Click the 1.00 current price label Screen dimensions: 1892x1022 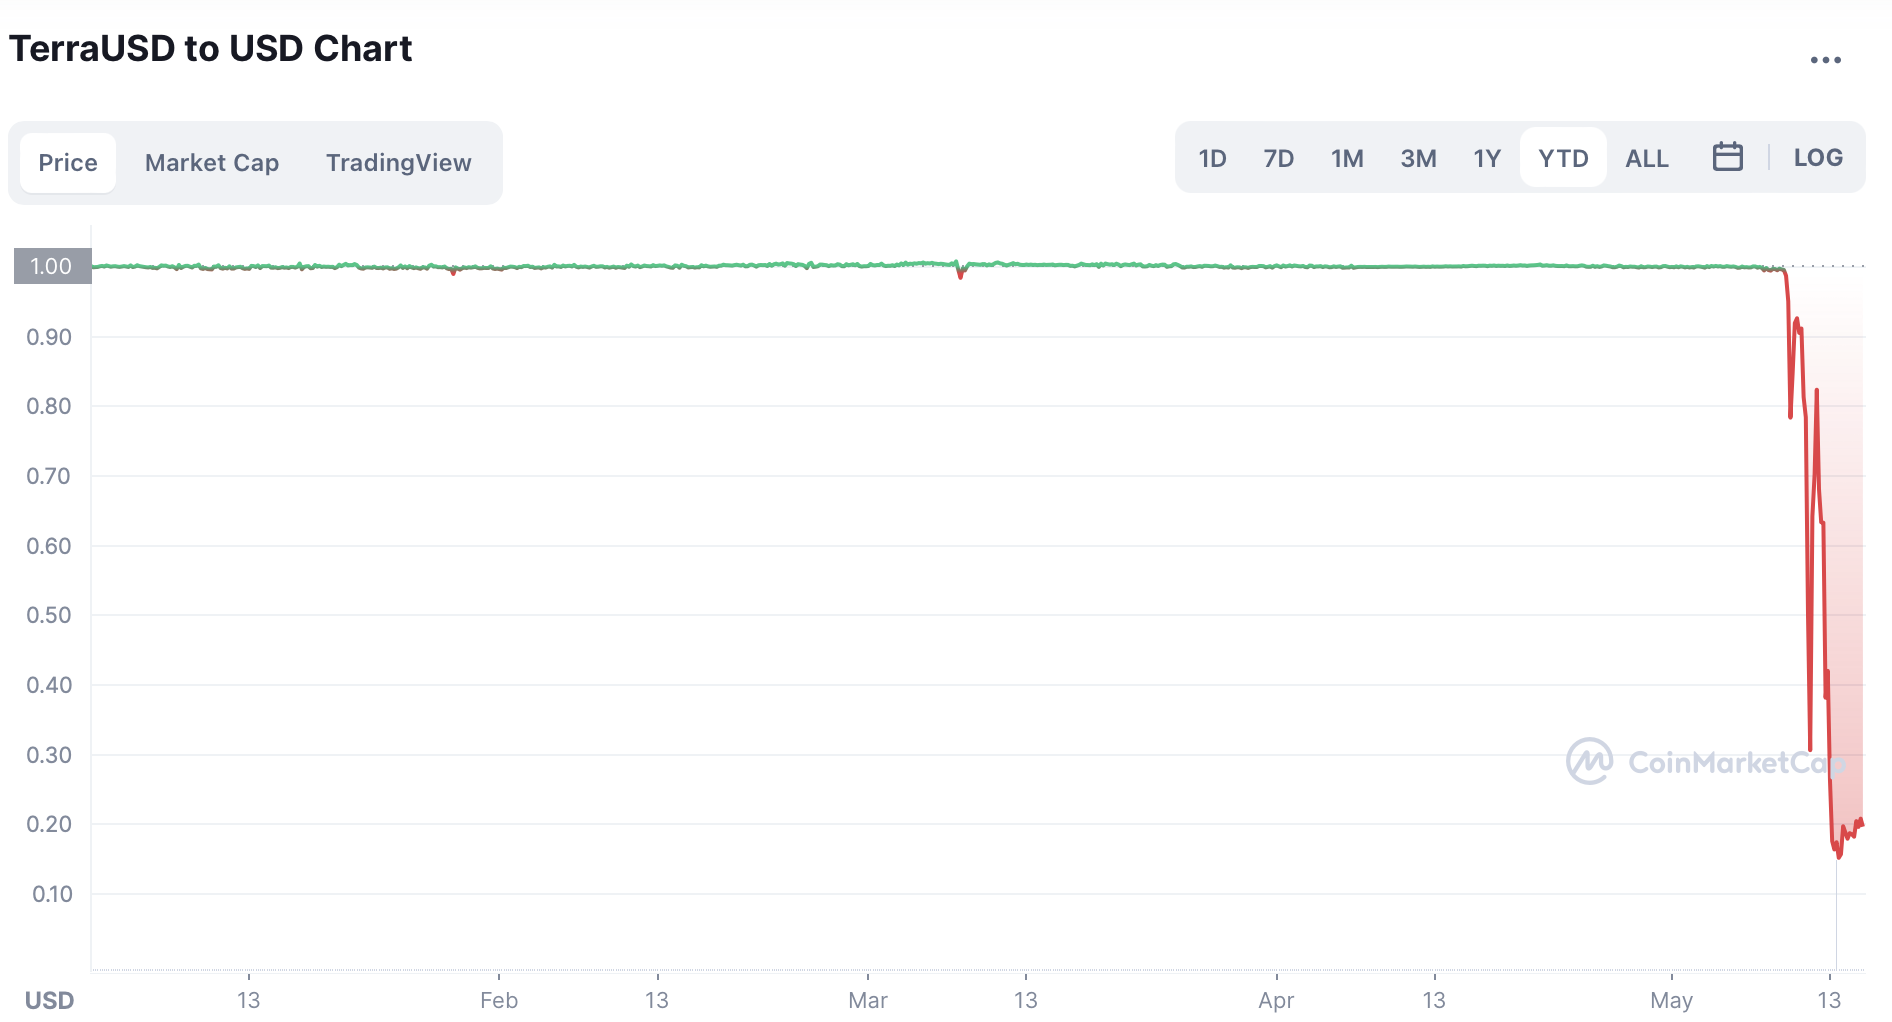pos(52,266)
